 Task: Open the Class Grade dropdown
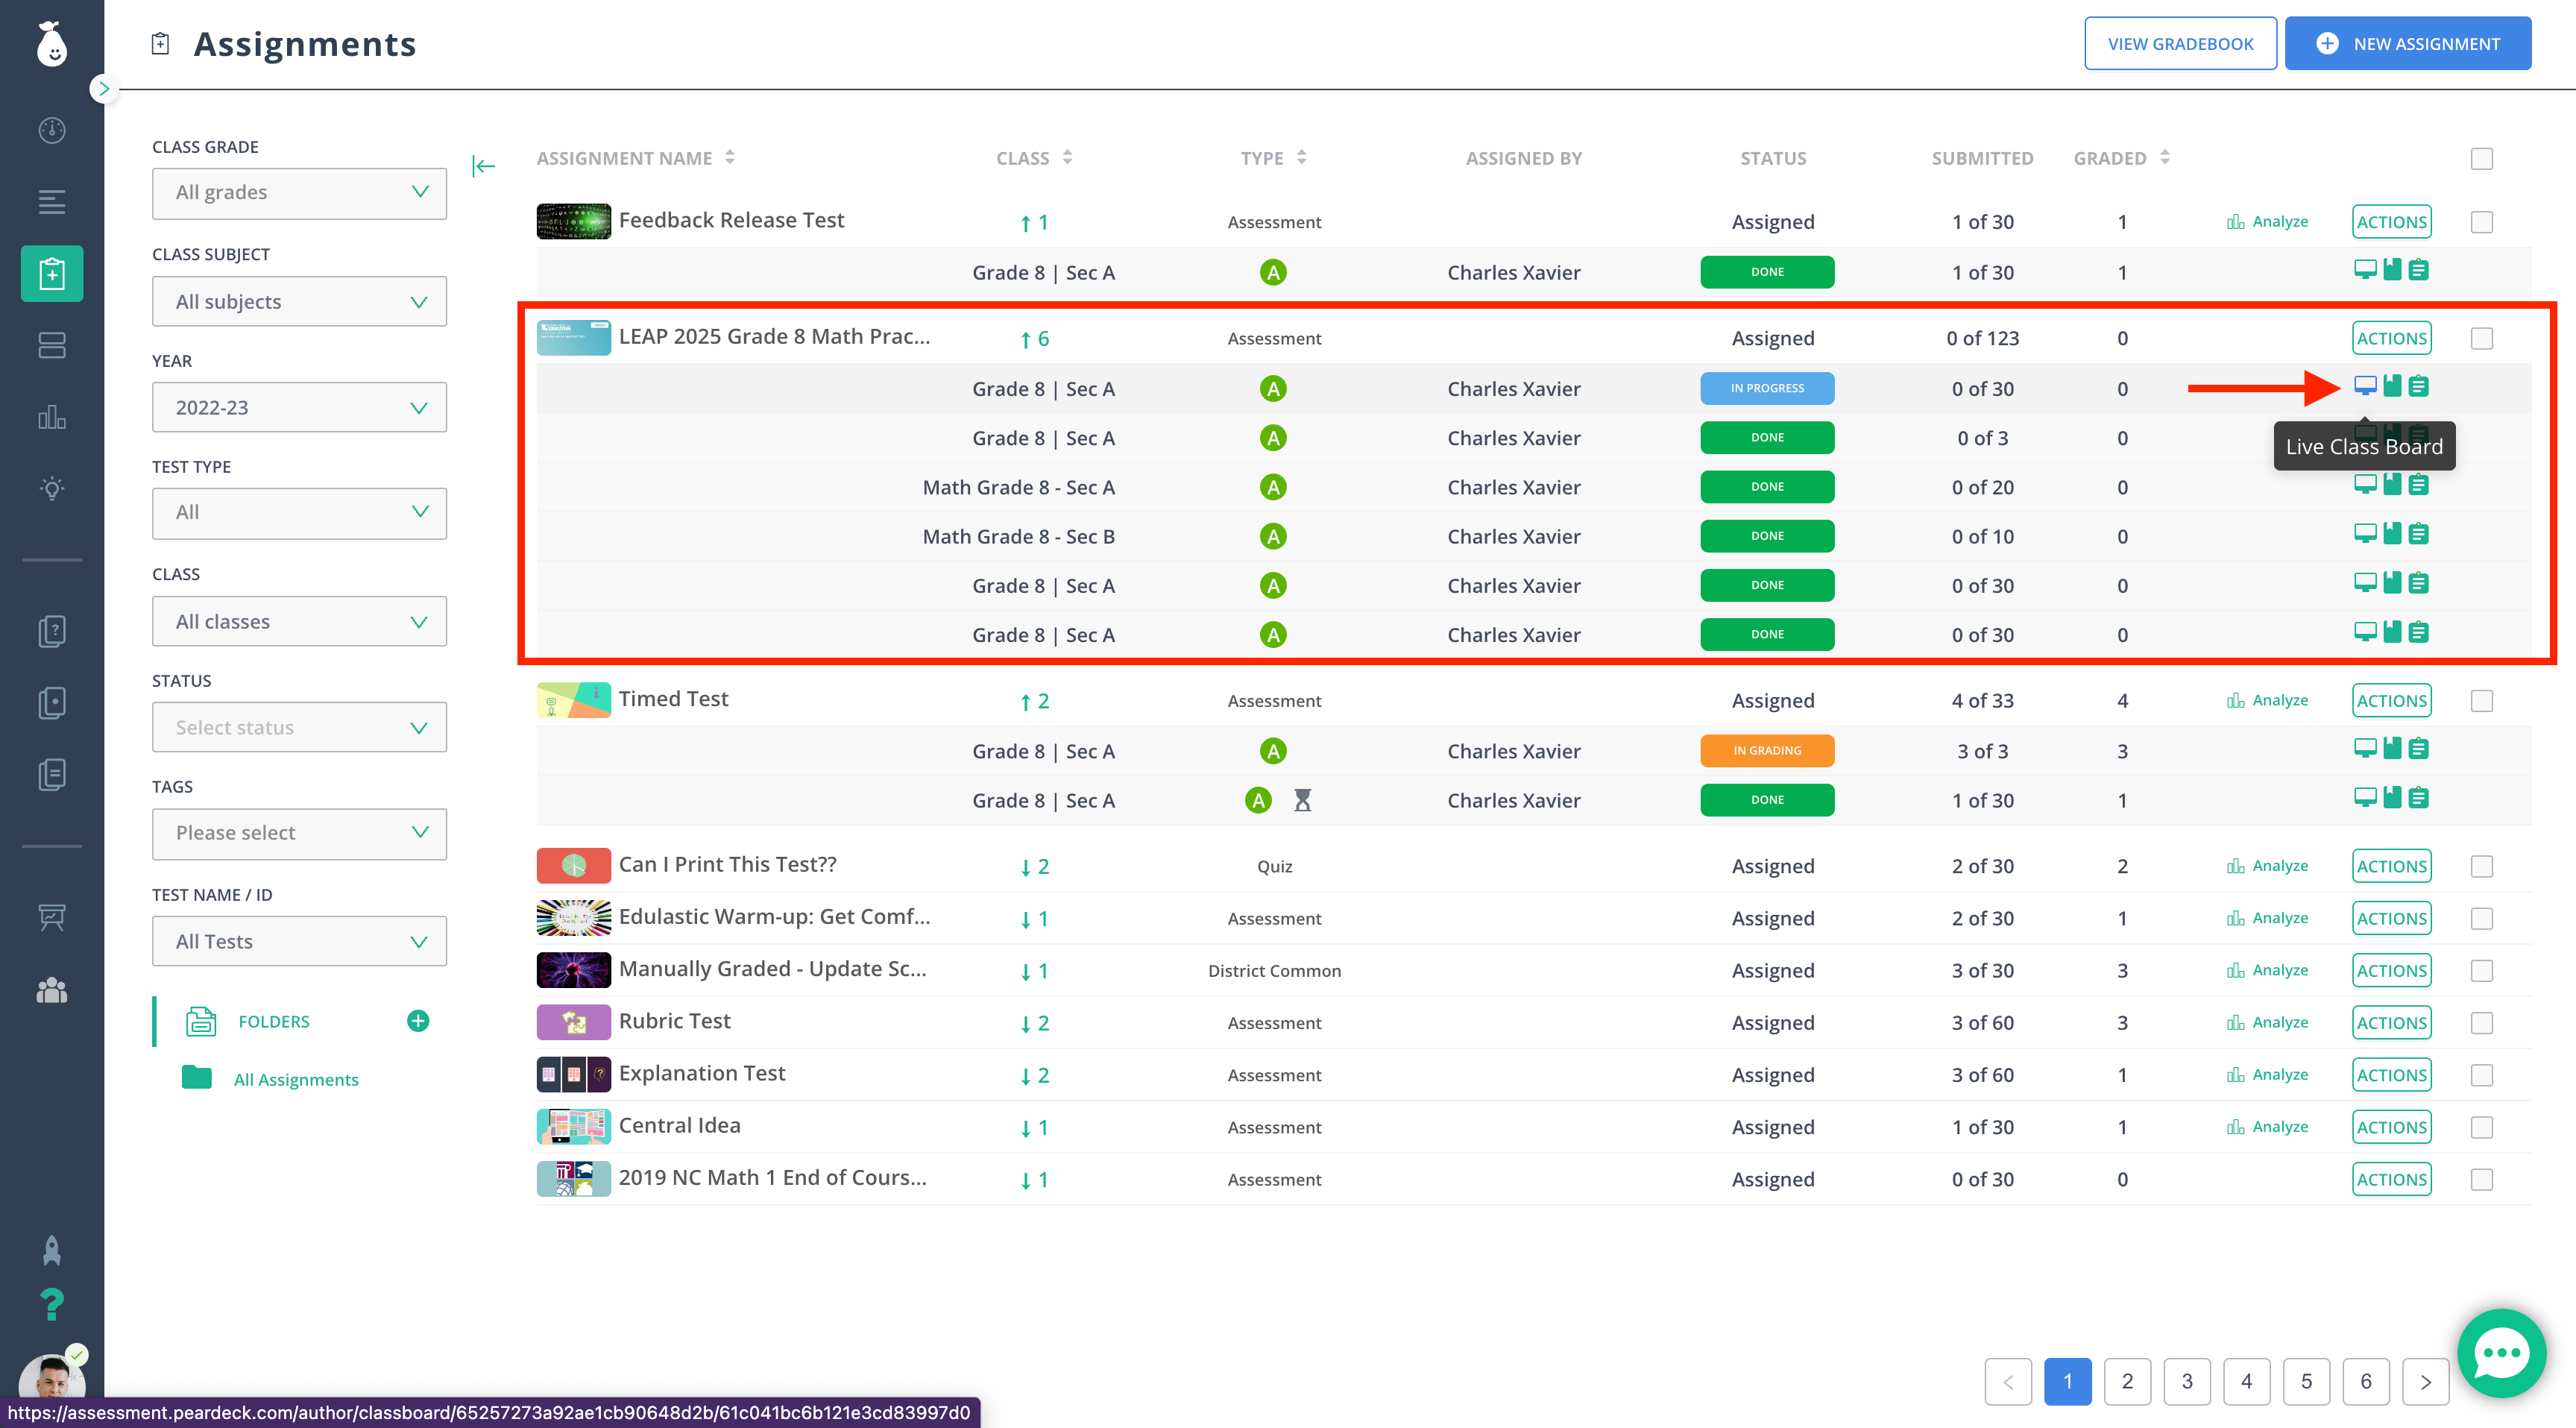pyautogui.click(x=299, y=192)
